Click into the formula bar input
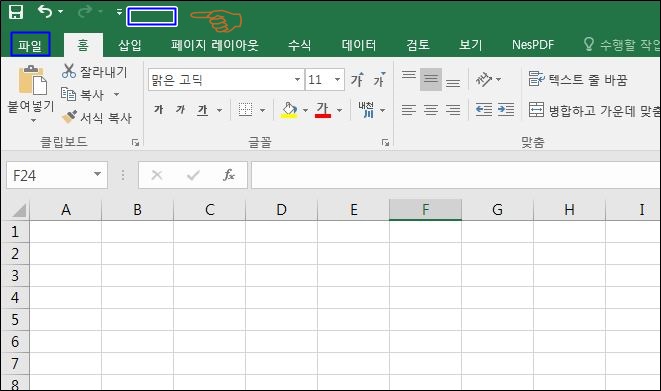The image size is (661, 391). pyautogui.click(x=456, y=175)
